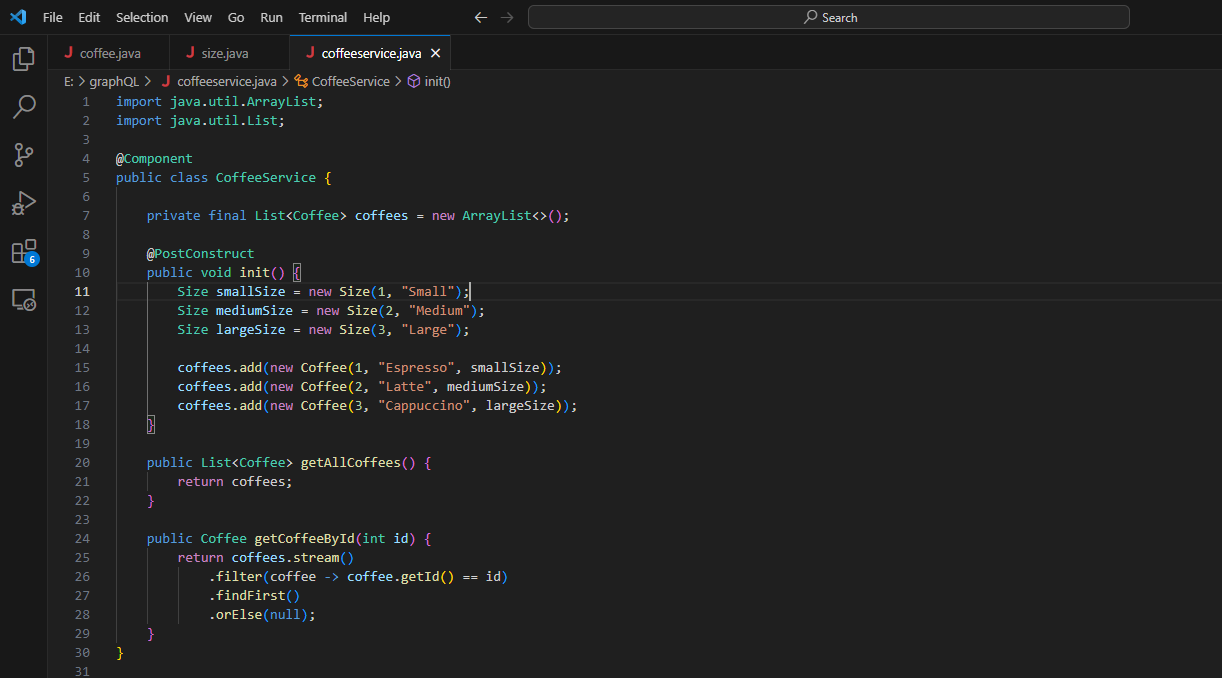Image resolution: width=1222 pixels, height=678 pixels.
Task: Click the .findFirst() call
Action: [x=255, y=596]
